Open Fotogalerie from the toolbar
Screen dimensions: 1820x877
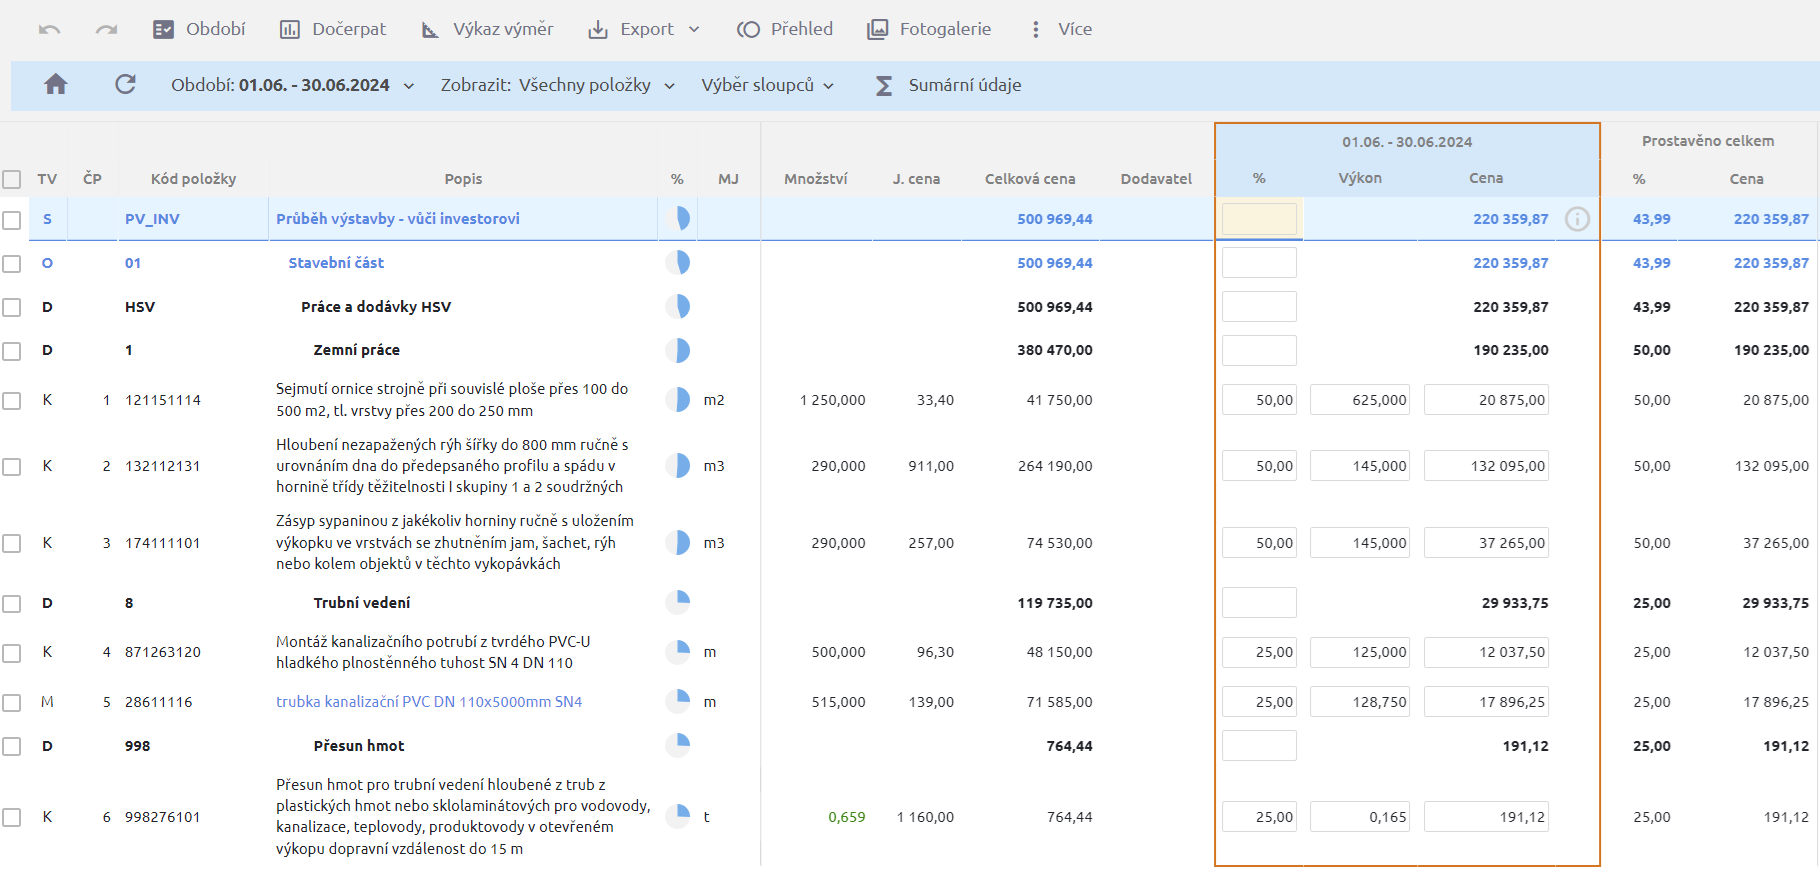pyautogui.click(x=929, y=29)
